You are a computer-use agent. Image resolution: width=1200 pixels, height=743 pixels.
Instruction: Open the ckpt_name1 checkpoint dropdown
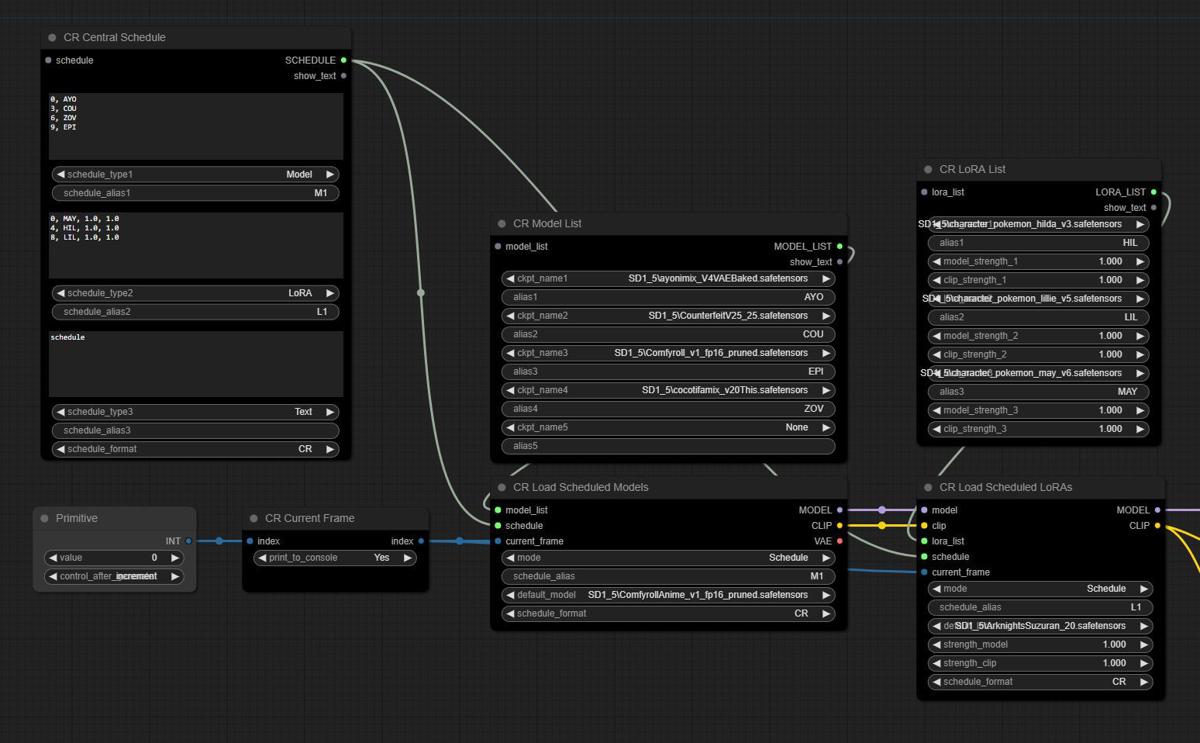668,279
